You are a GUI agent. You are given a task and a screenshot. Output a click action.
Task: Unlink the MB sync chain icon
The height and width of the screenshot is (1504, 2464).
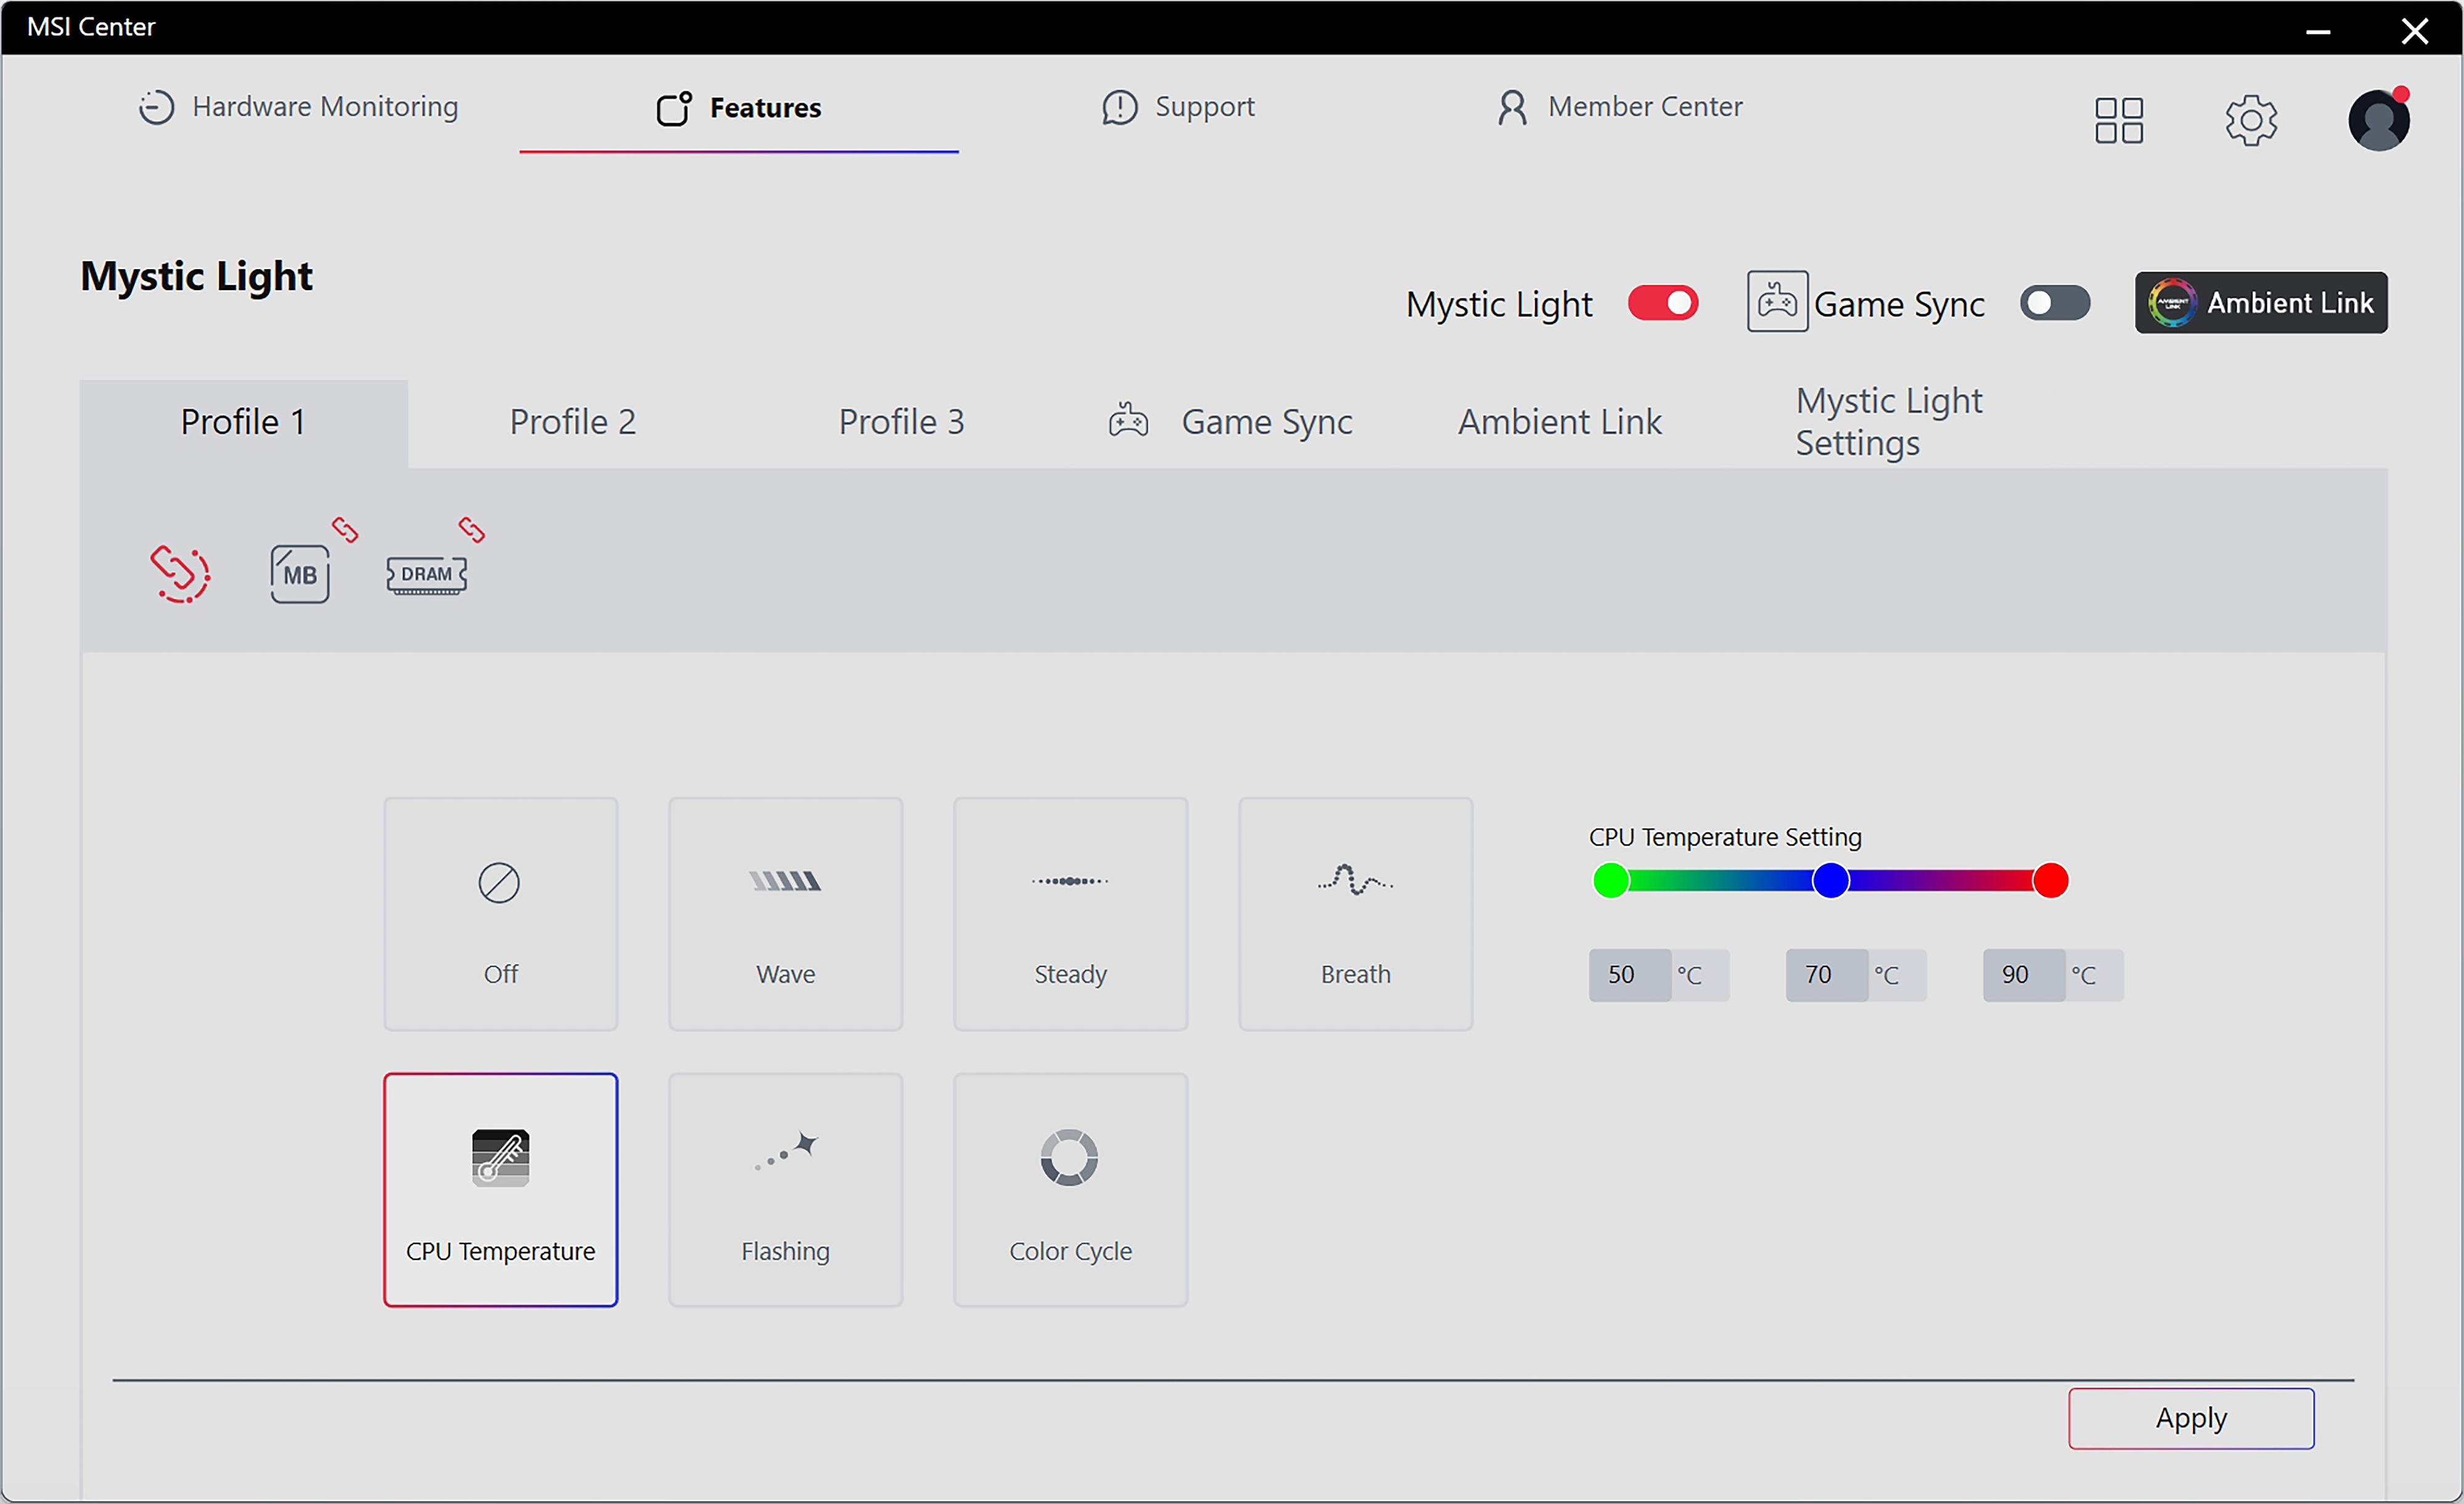pos(345,529)
